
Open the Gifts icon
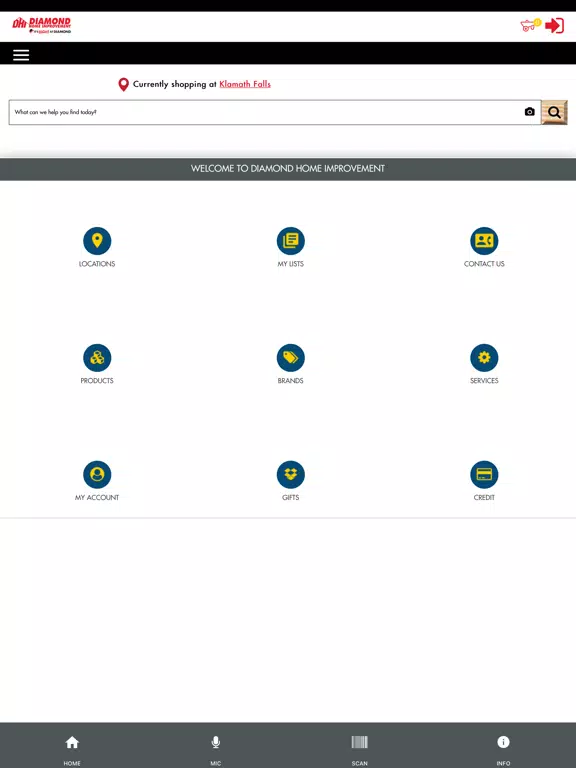pyautogui.click(x=290, y=474)
